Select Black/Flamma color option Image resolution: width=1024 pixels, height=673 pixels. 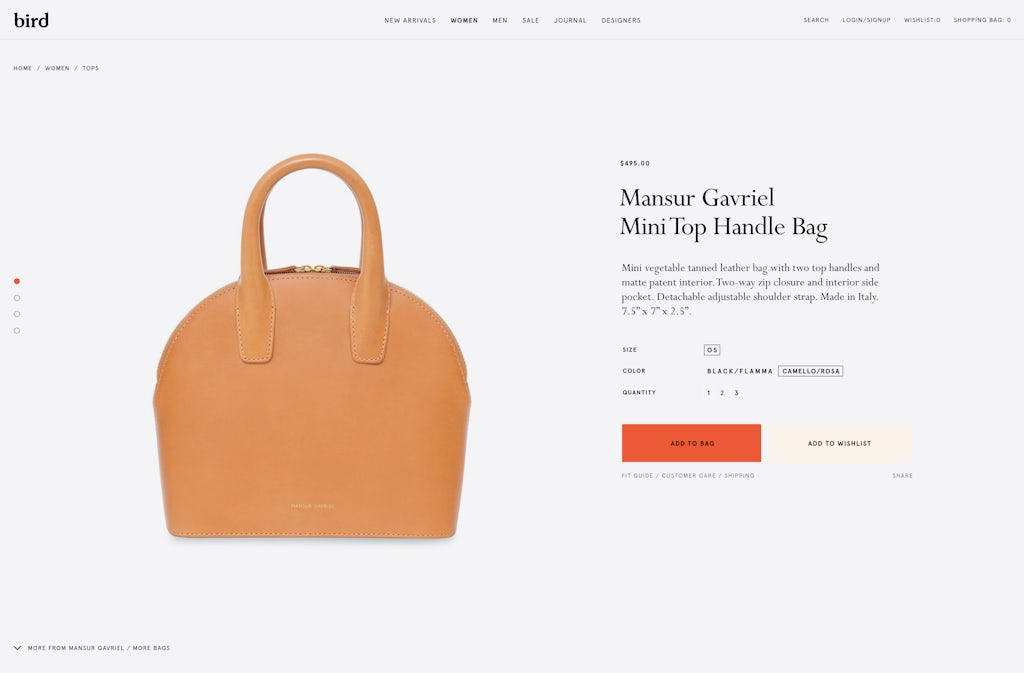point(740,371)
